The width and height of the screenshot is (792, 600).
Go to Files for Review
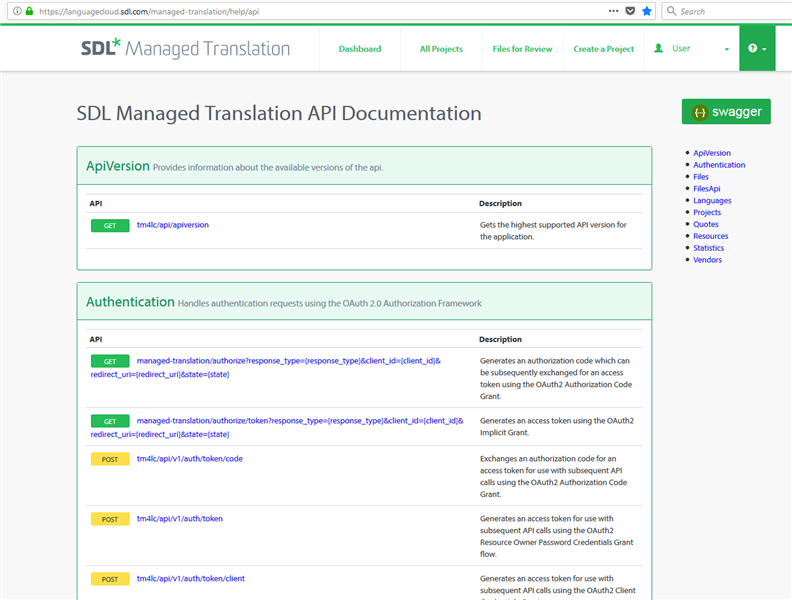pos(522,49)
